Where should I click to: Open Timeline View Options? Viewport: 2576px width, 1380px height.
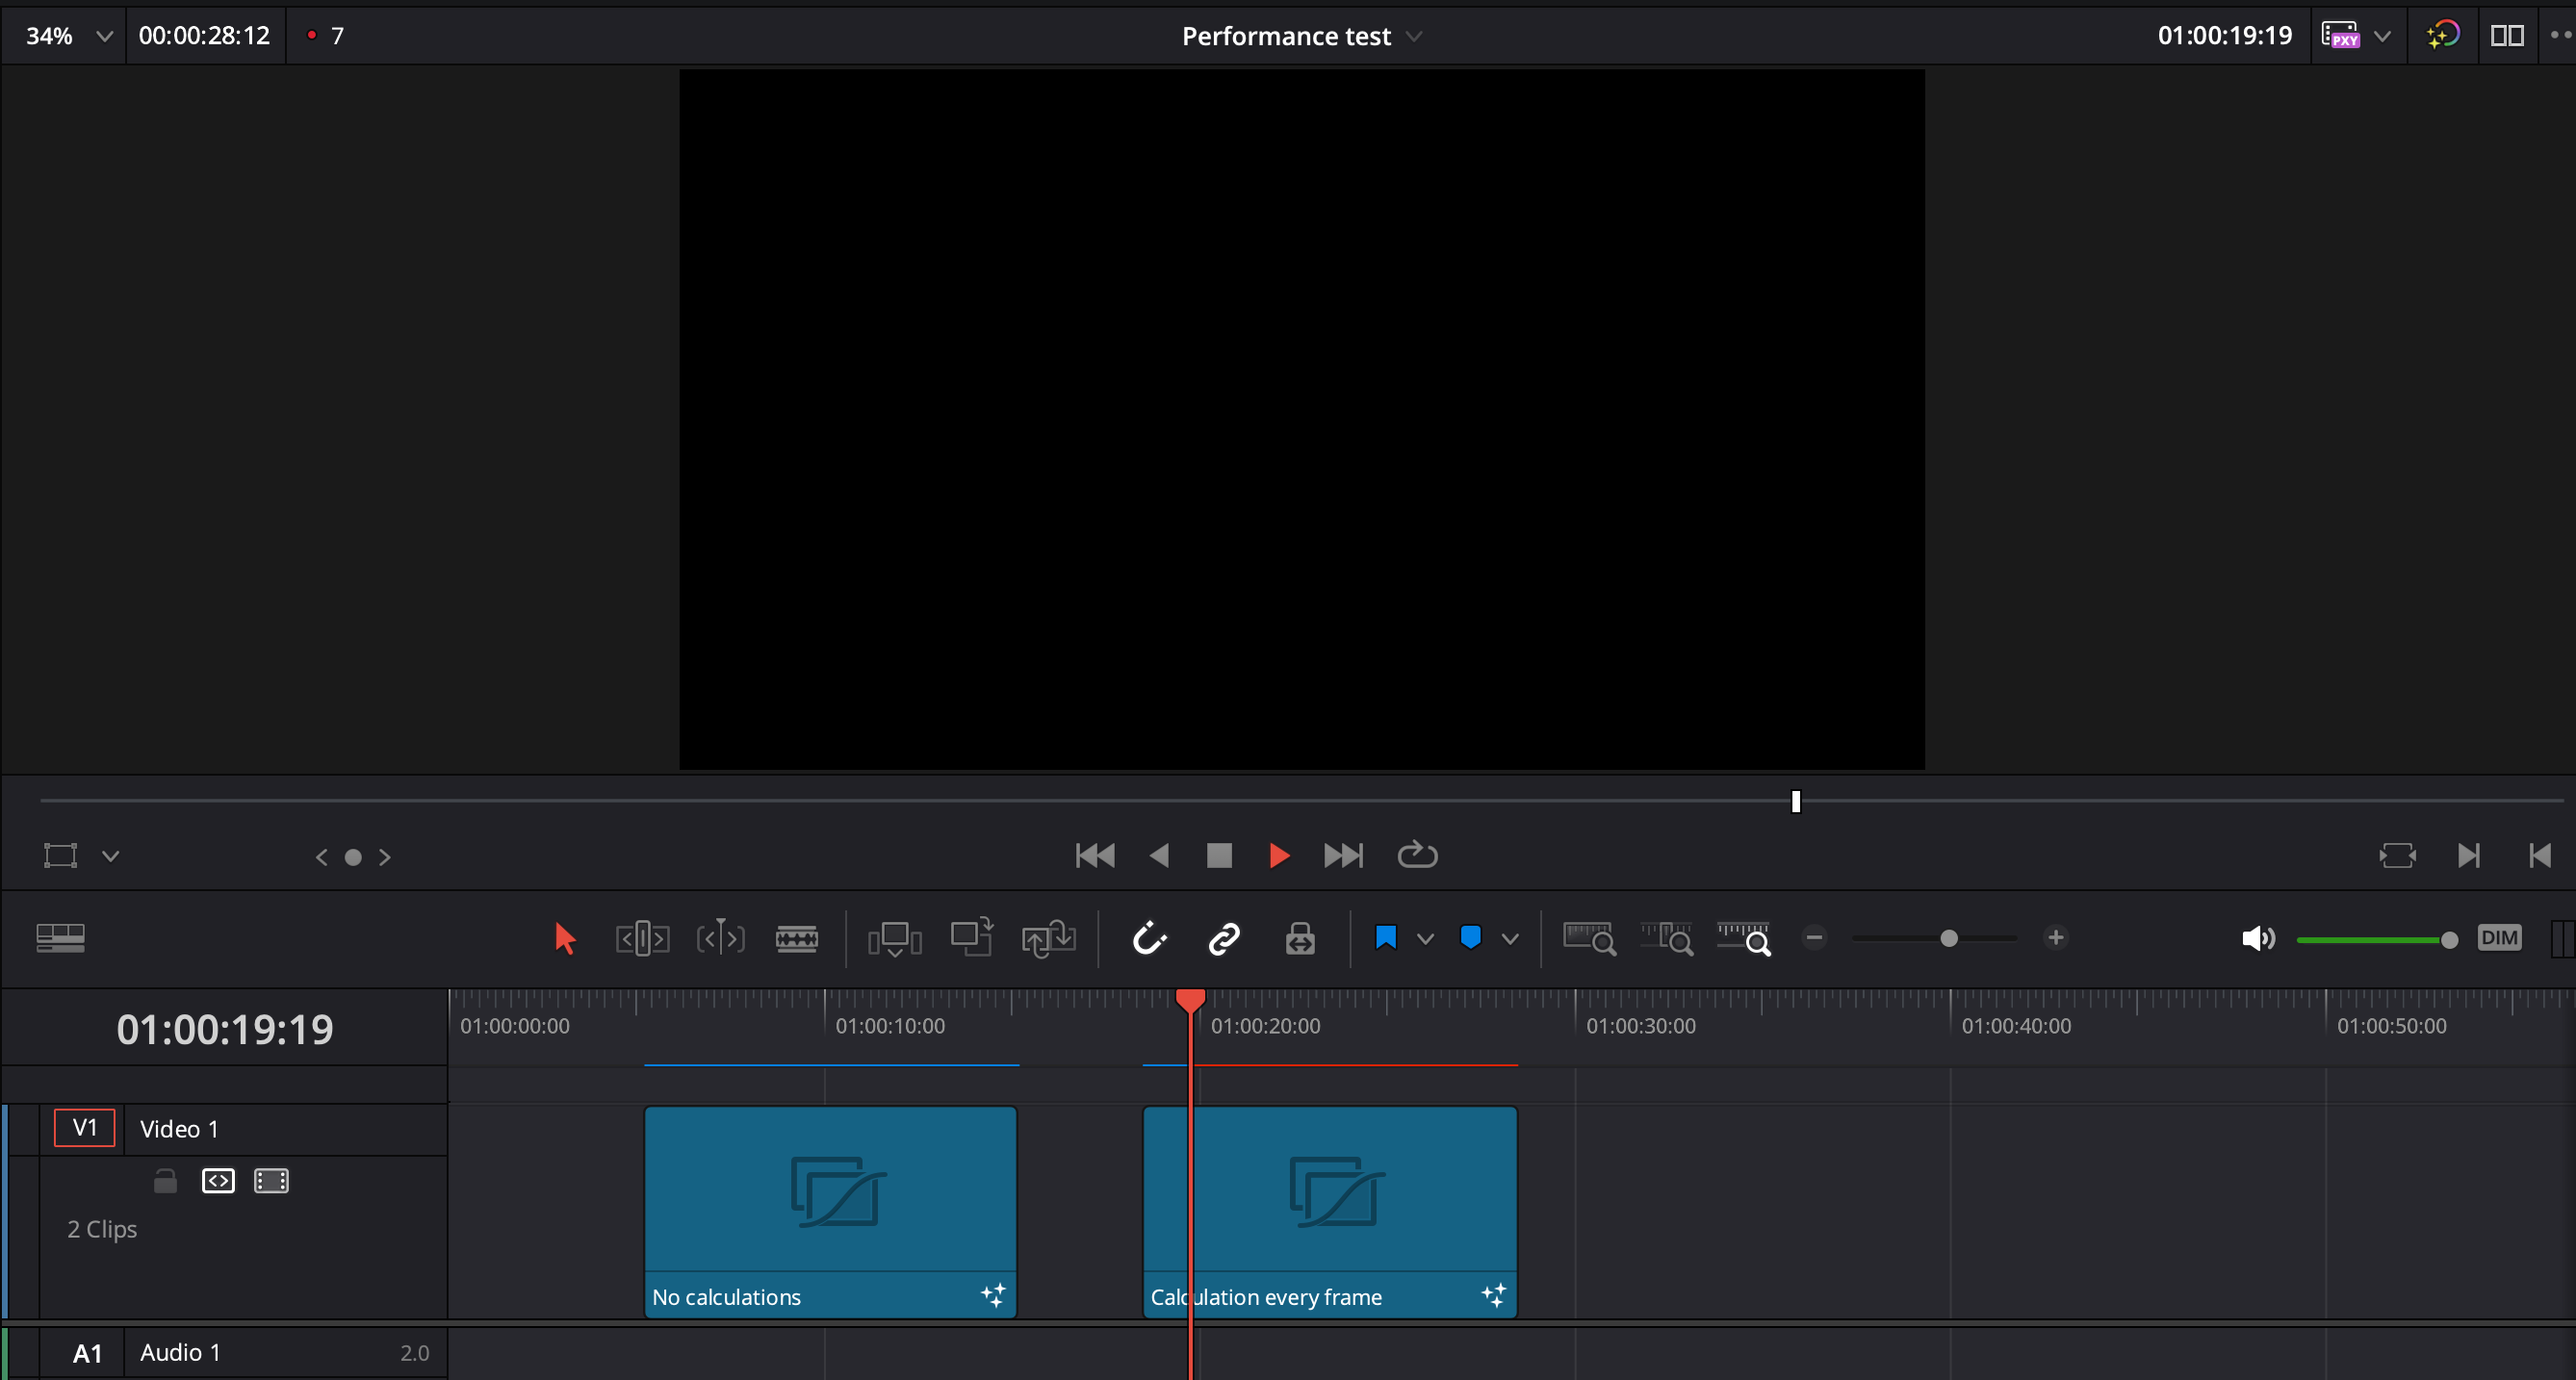pyautogui.click(x=60, y=937)
